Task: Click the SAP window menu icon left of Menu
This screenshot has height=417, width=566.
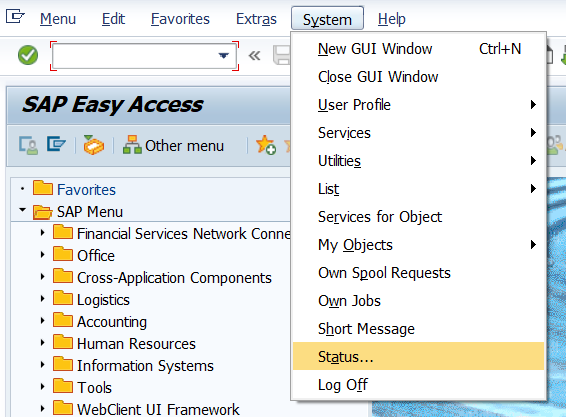Action: (x=15, y=17)
